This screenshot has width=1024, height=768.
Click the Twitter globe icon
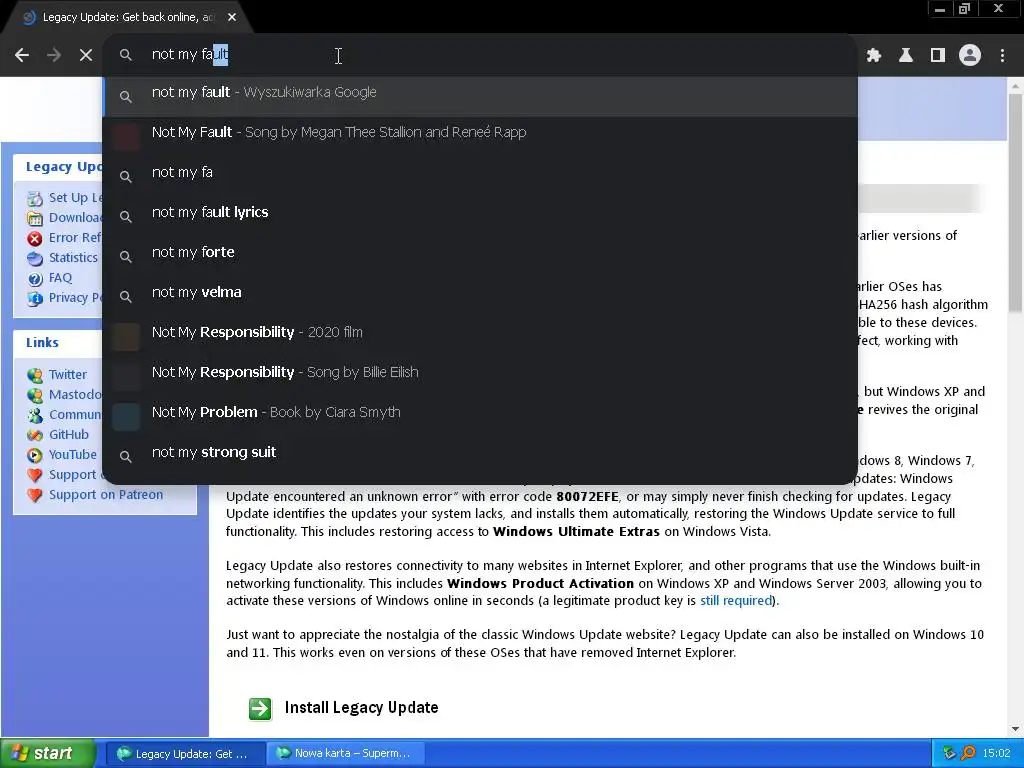coord(35,376)
